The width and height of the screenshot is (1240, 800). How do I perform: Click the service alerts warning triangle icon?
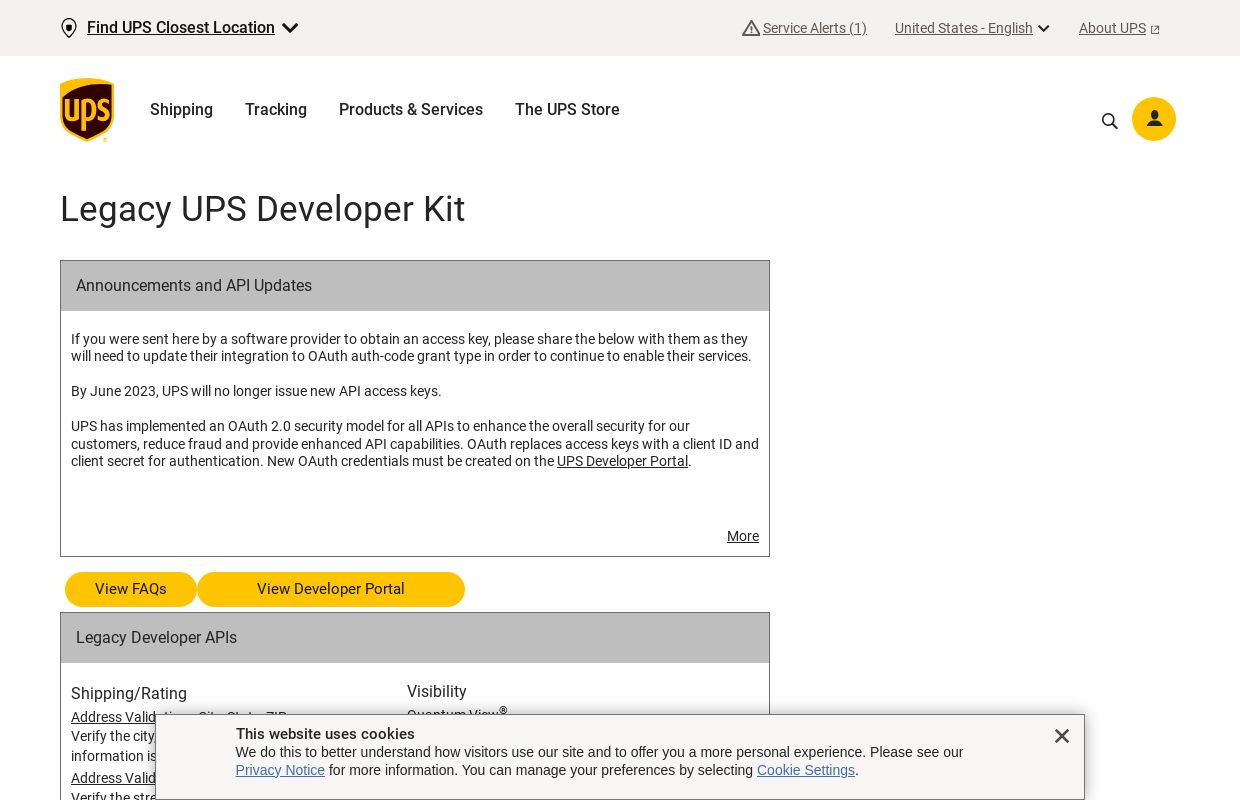click(x=751, y=28)
